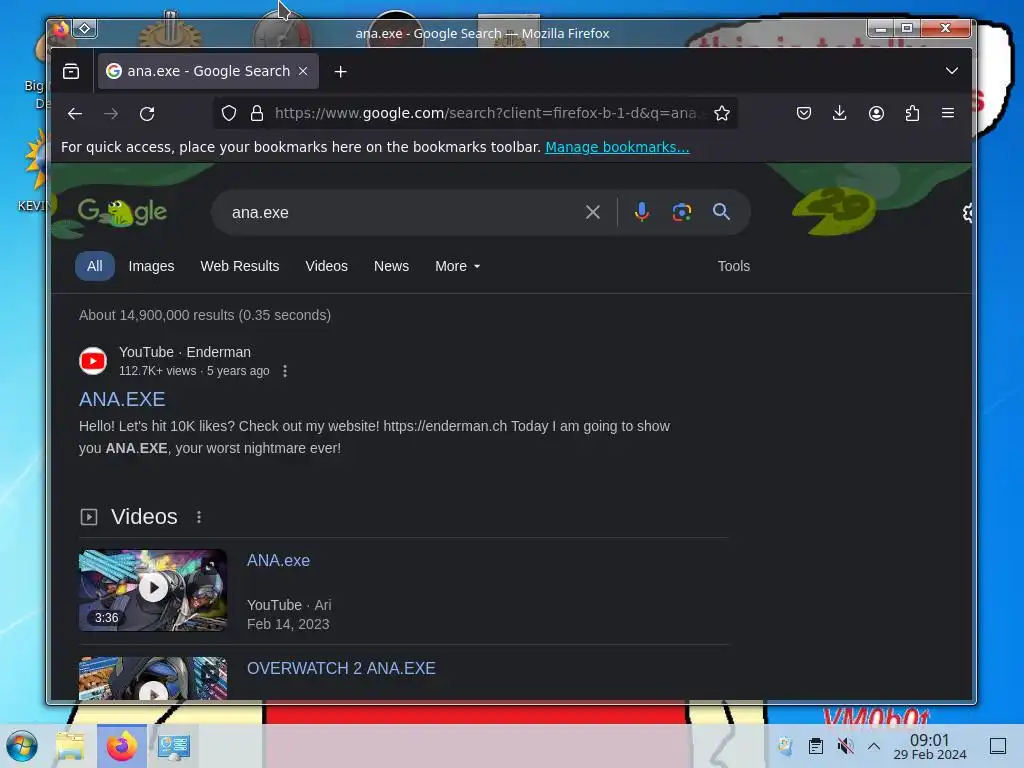The width and height of the screenshot is (1024, 768).
Task: Open search Tools options
Action: (x=733, y=266)
